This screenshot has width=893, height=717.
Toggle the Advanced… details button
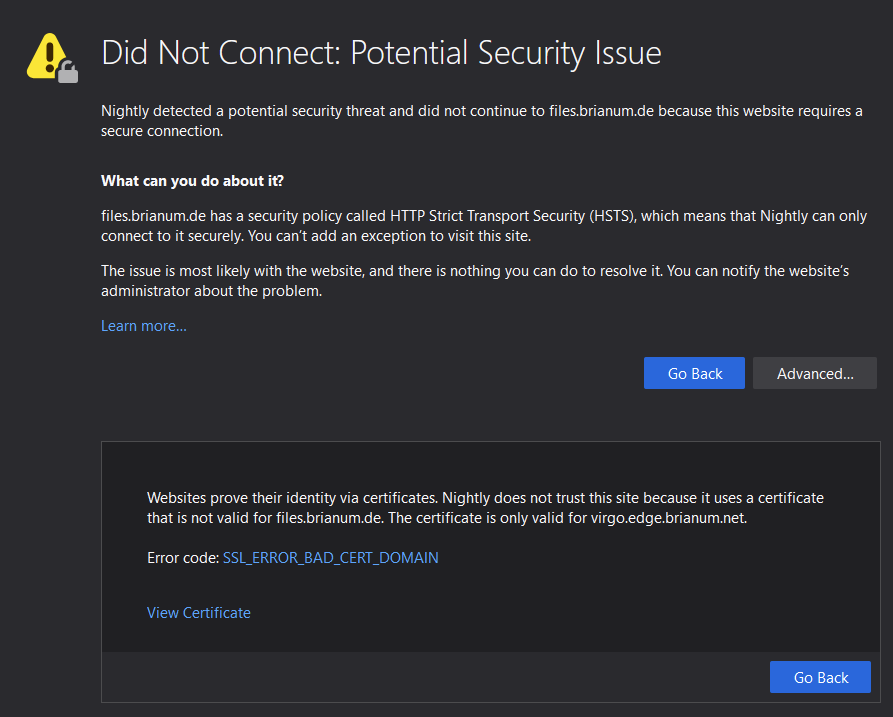click(x=814, y=373)
